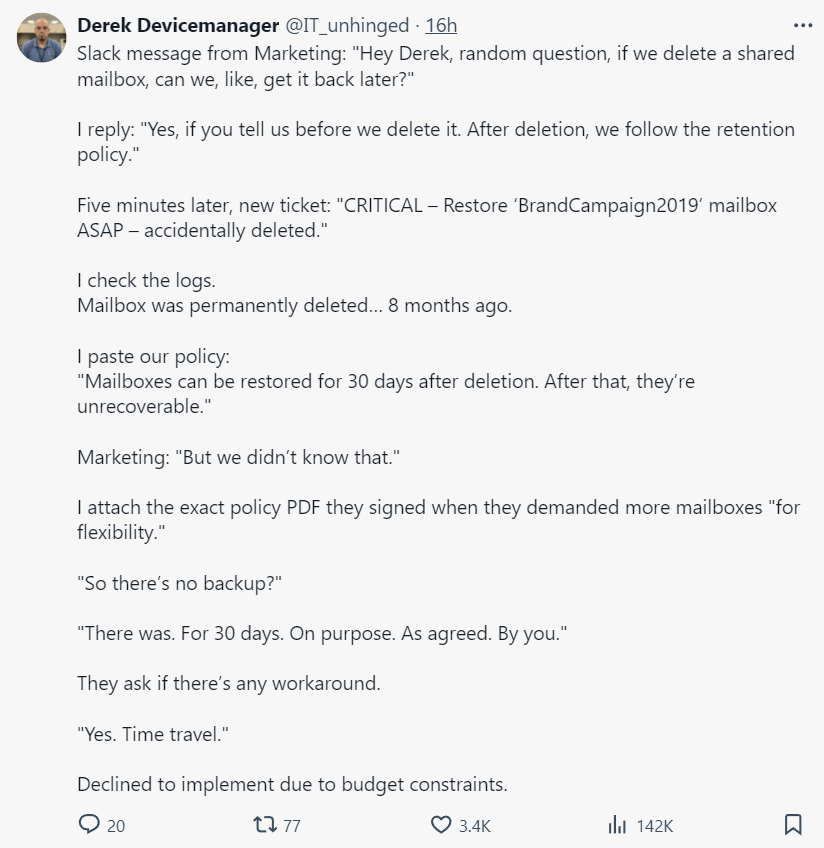Screen dimensions: 824x848
Task: Click the 'Declined to implement due to budget' line
Action: pyautogui.click(x=292, y=784)
